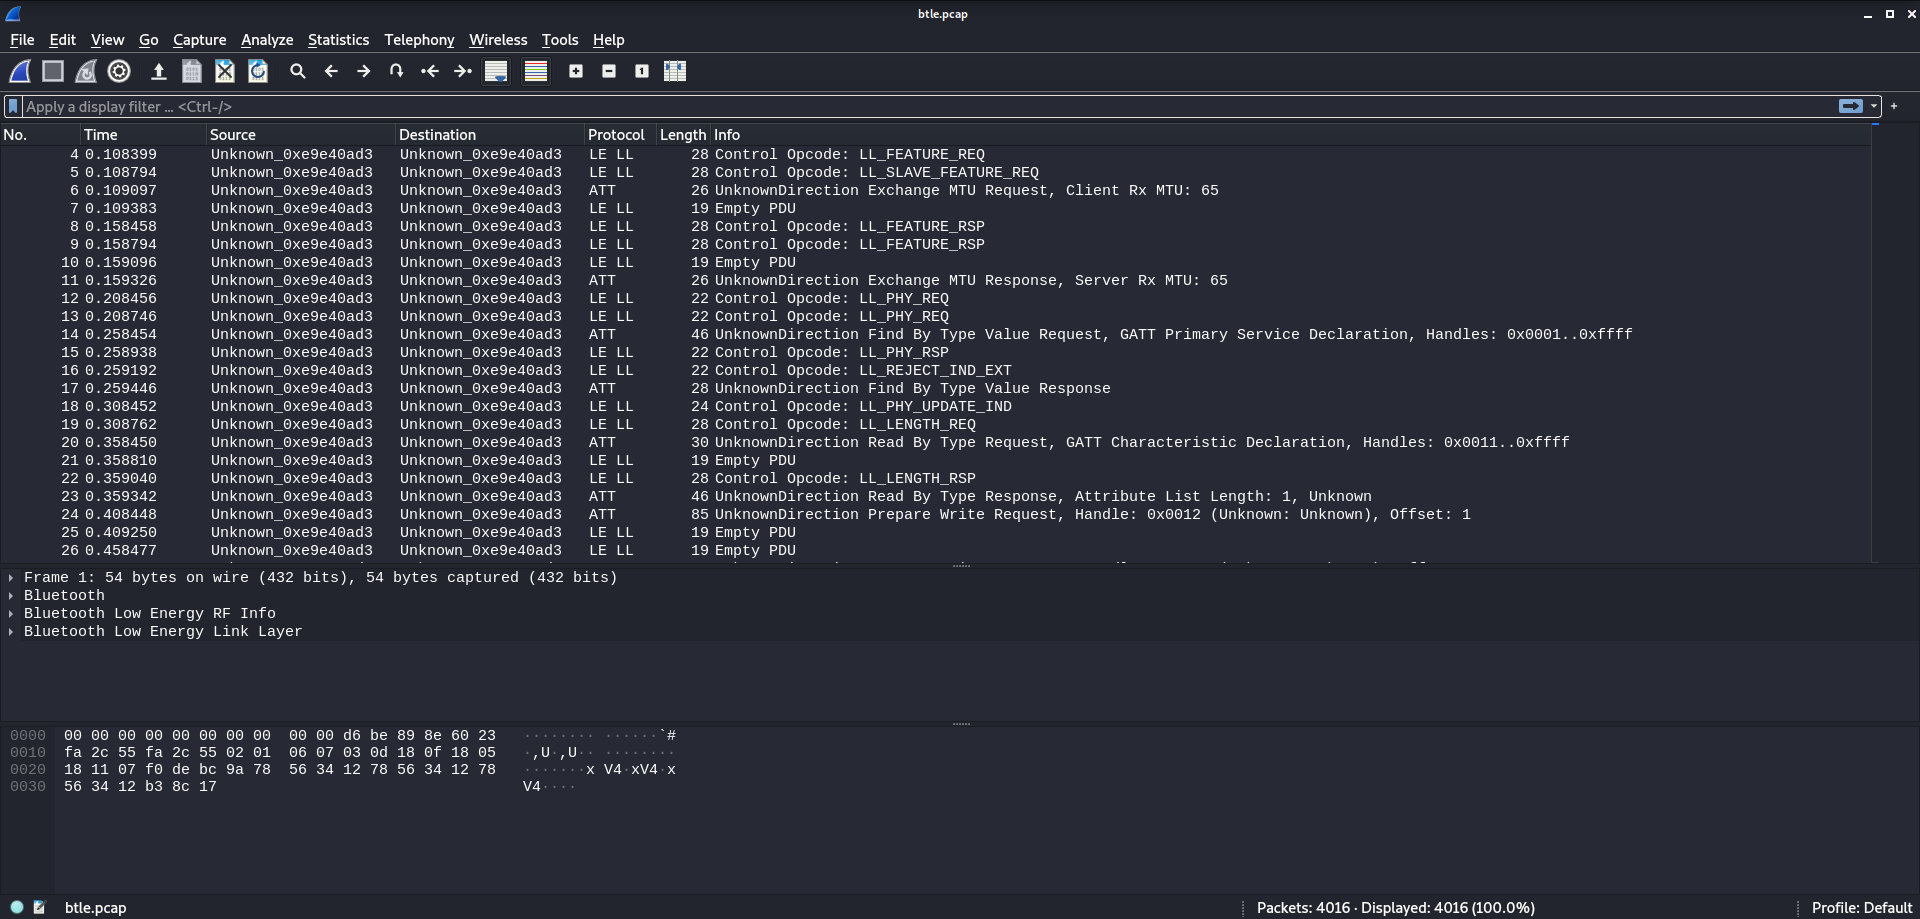The width and height of the screenshot is (1920, 919).
Task: Expand the Bluetooth tree node
Action: pos(11,596)
